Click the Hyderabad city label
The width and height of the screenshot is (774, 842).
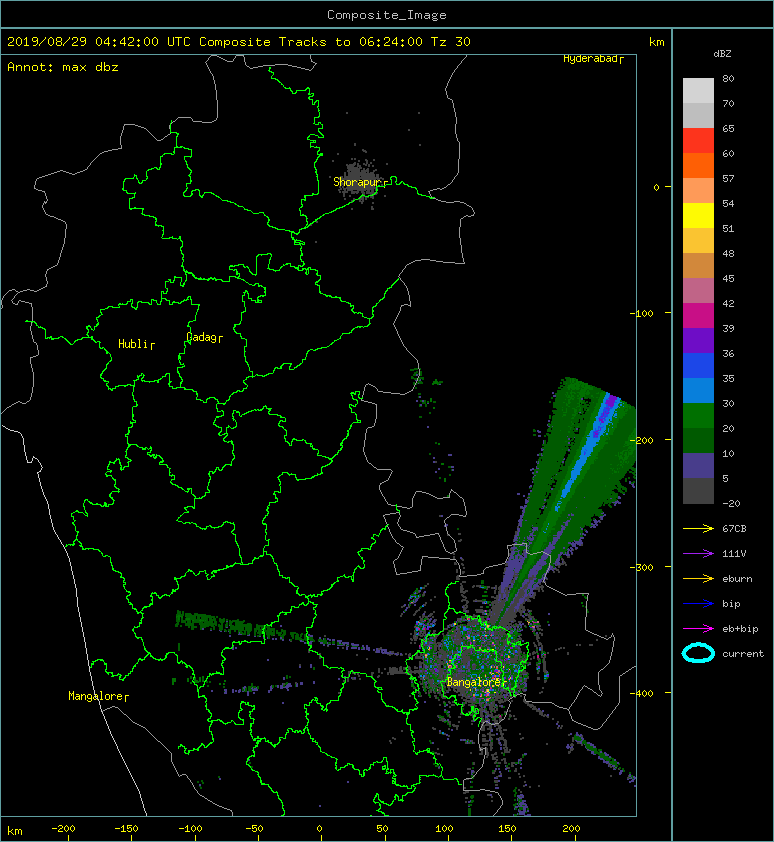[x=590, y=59]
